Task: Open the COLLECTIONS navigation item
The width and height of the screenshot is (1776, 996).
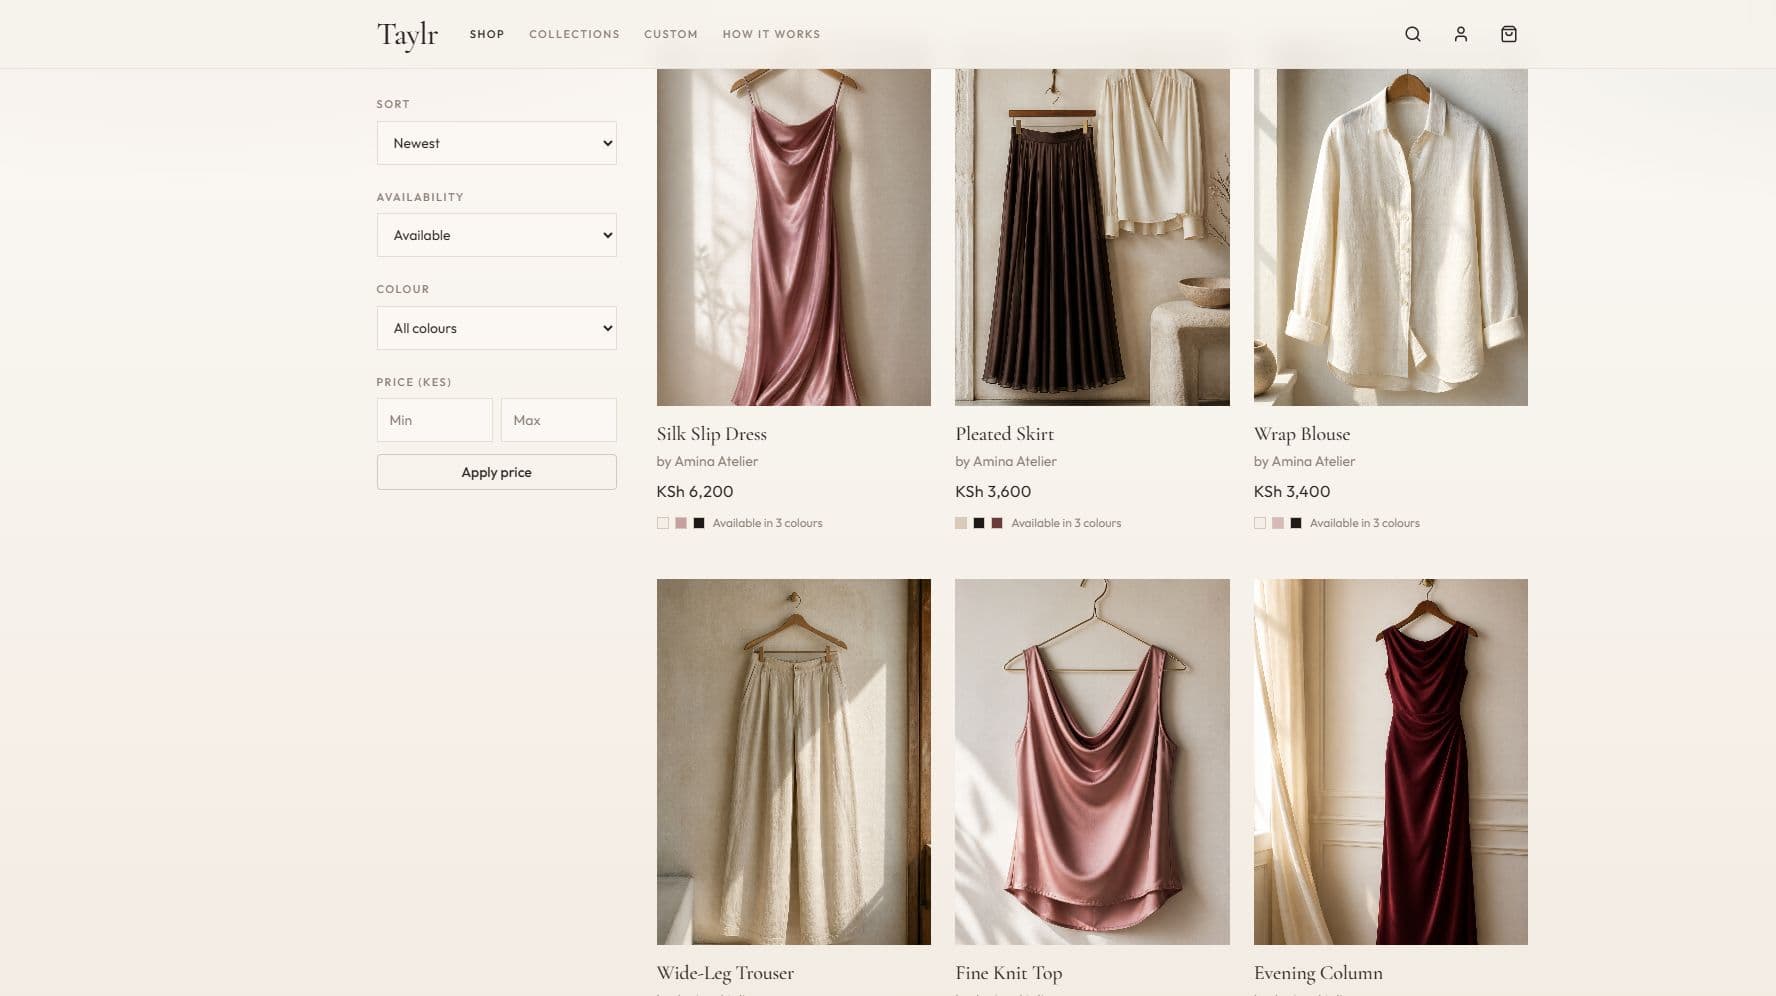Action: point(574,34)
